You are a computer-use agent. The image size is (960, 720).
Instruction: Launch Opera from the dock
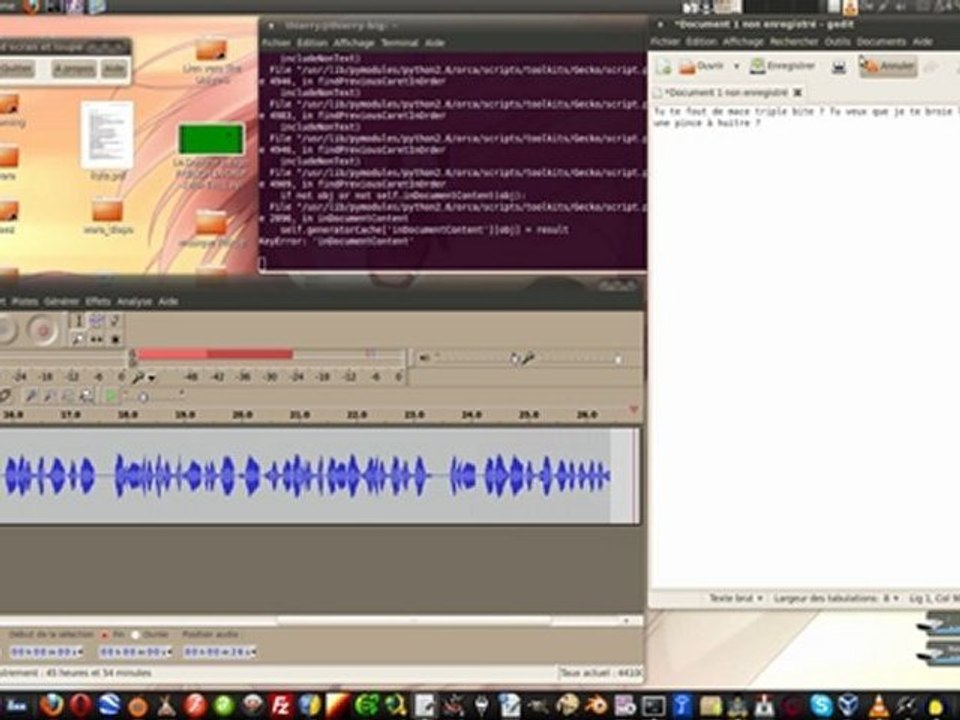pyautogui.click(x=80, y=705)
